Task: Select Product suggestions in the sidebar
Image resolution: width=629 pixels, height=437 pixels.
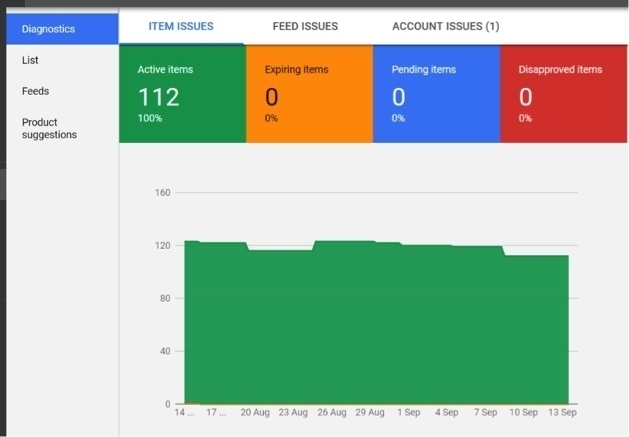Action: coord(49,128)
